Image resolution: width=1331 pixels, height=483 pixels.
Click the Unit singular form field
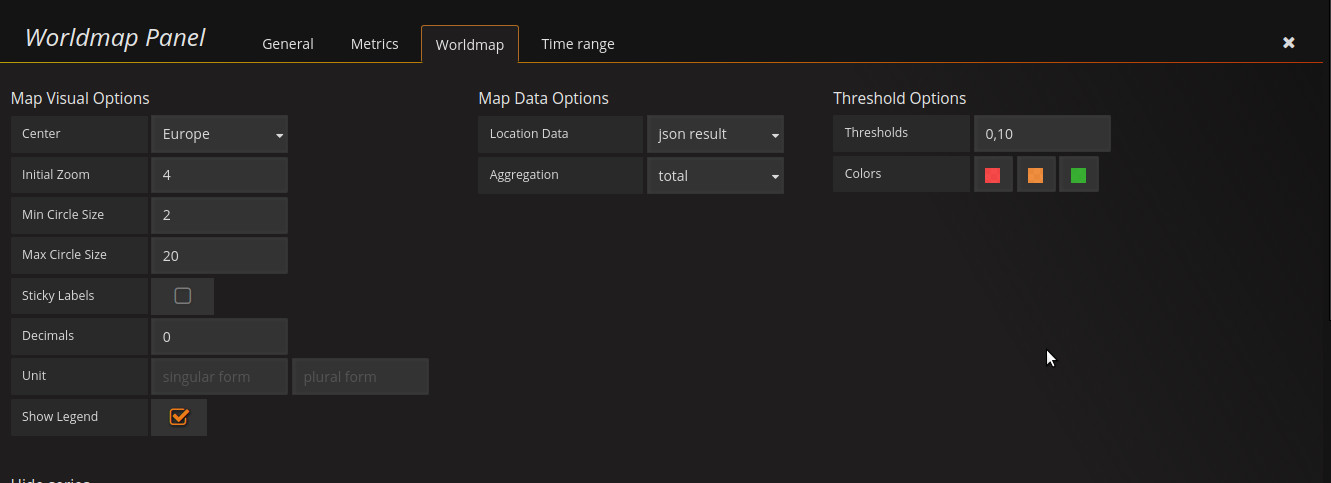(219, 376)
